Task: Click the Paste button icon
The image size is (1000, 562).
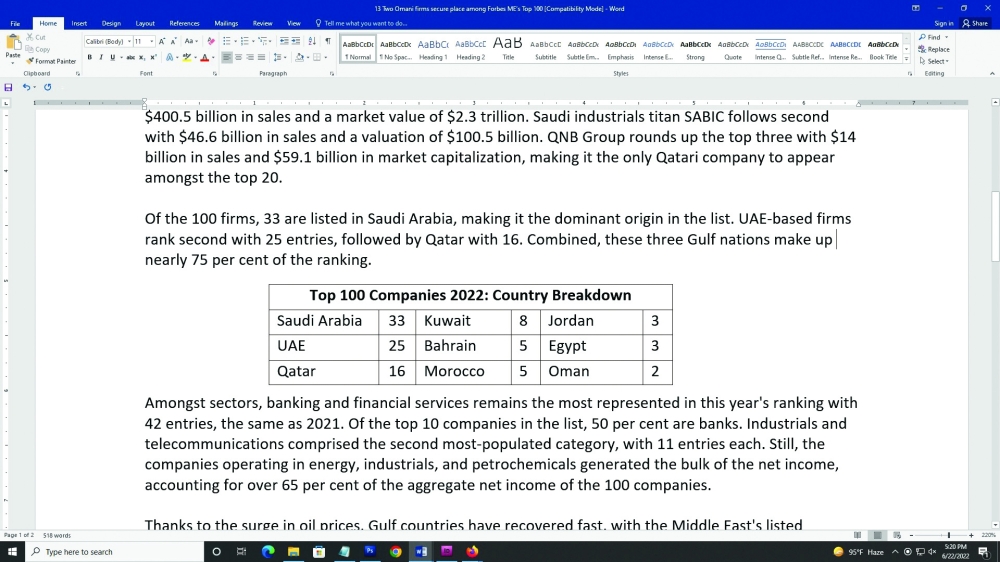Action: [x=13, y=43]
